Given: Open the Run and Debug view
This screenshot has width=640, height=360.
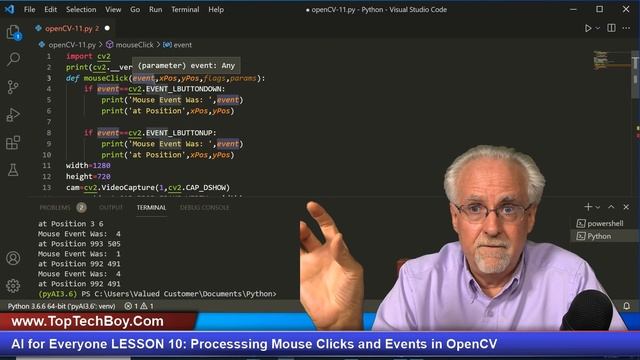Looking at the screenshot, I should [x=13, y=115].
